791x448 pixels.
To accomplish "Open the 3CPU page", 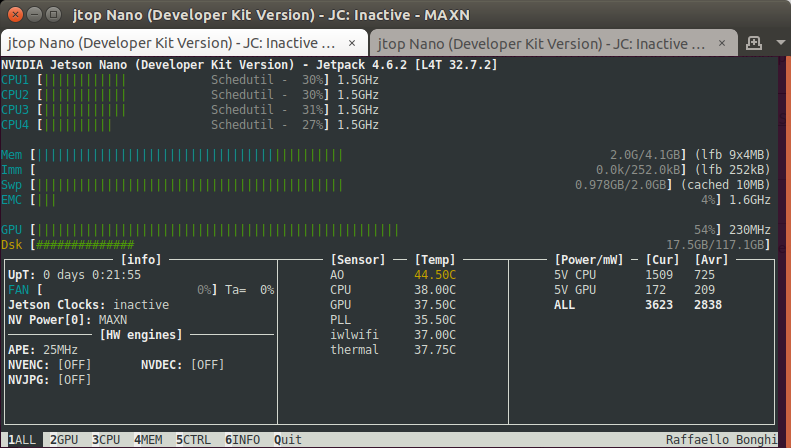I will 106,440.
